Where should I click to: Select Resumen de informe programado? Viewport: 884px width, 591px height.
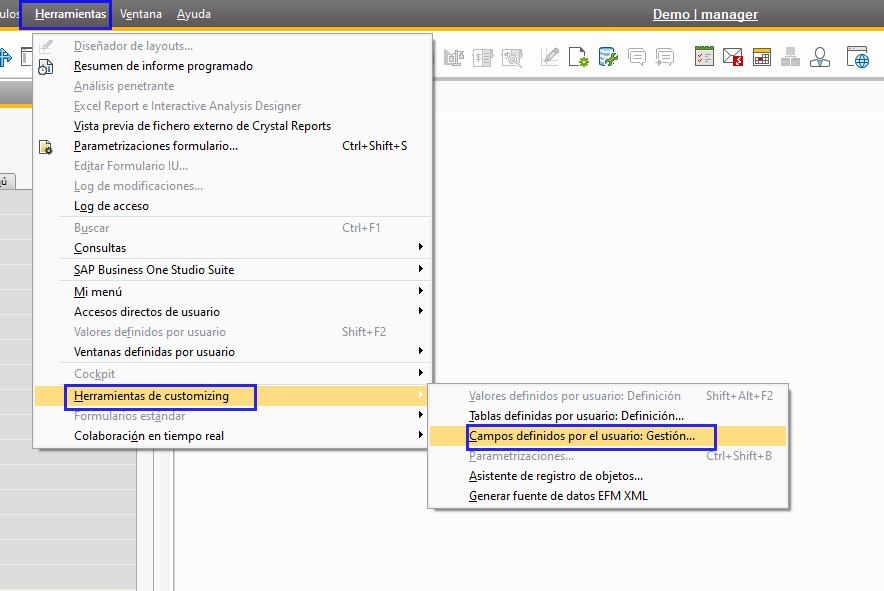pos(163,66)
